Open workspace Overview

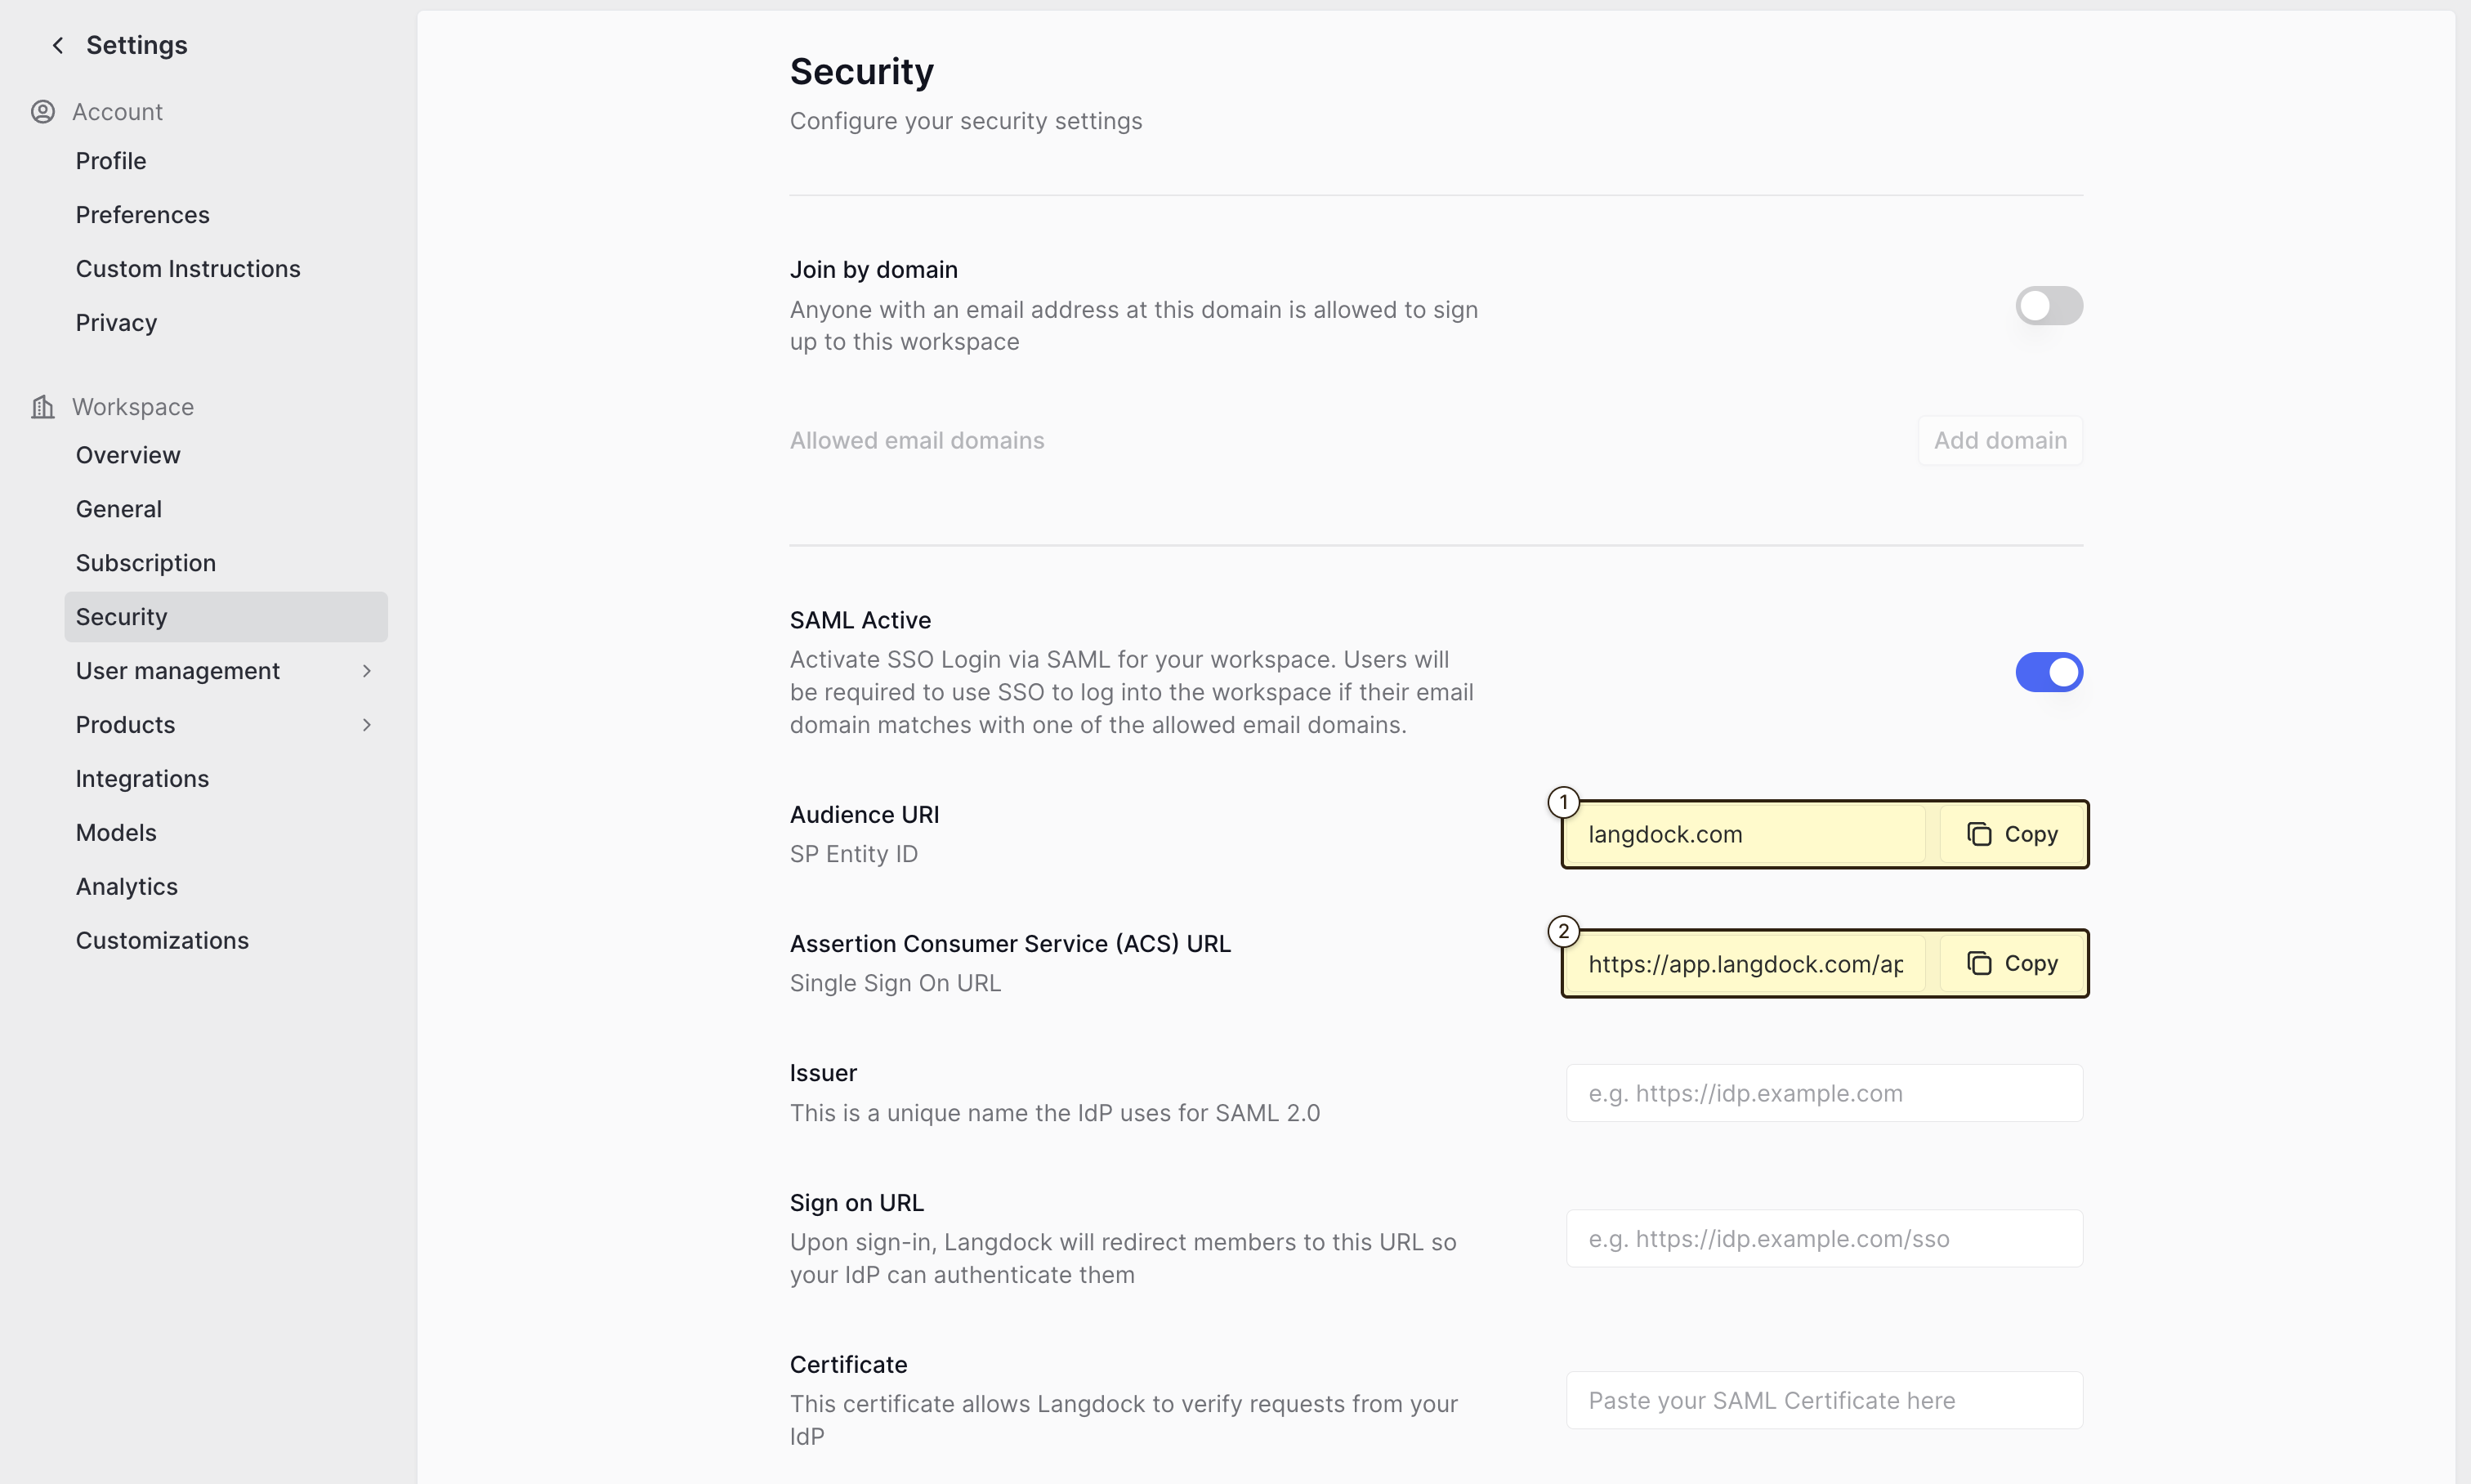[x=226, y=455]
